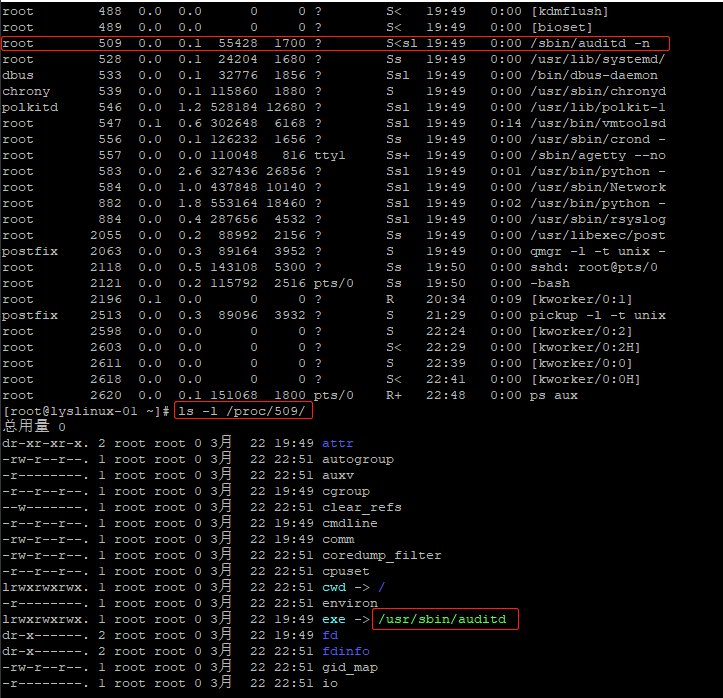Select the -bash process entry
Image resolution: width=723 pixels, height=698 pixels.
pyautogui.click(x=550, y=283)
